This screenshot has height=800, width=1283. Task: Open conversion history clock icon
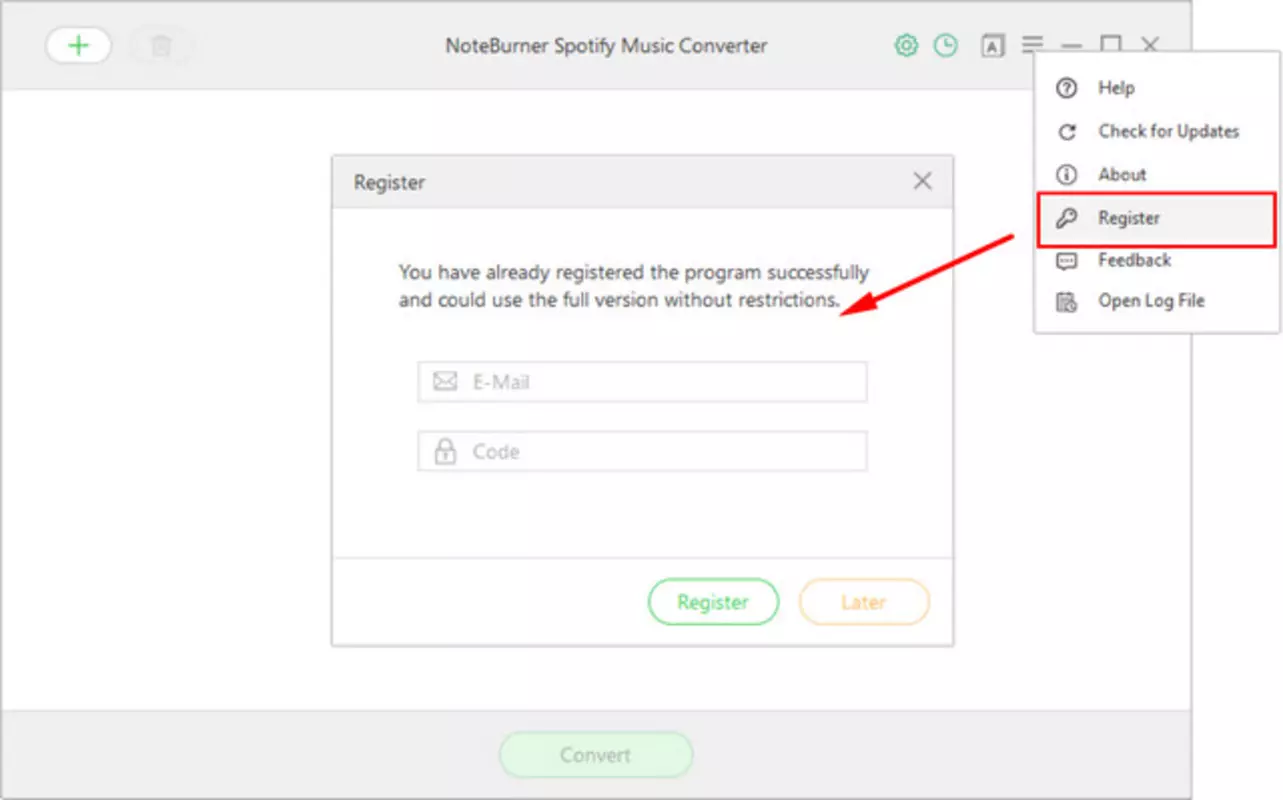pyautogui.click(x=945, y=45)
